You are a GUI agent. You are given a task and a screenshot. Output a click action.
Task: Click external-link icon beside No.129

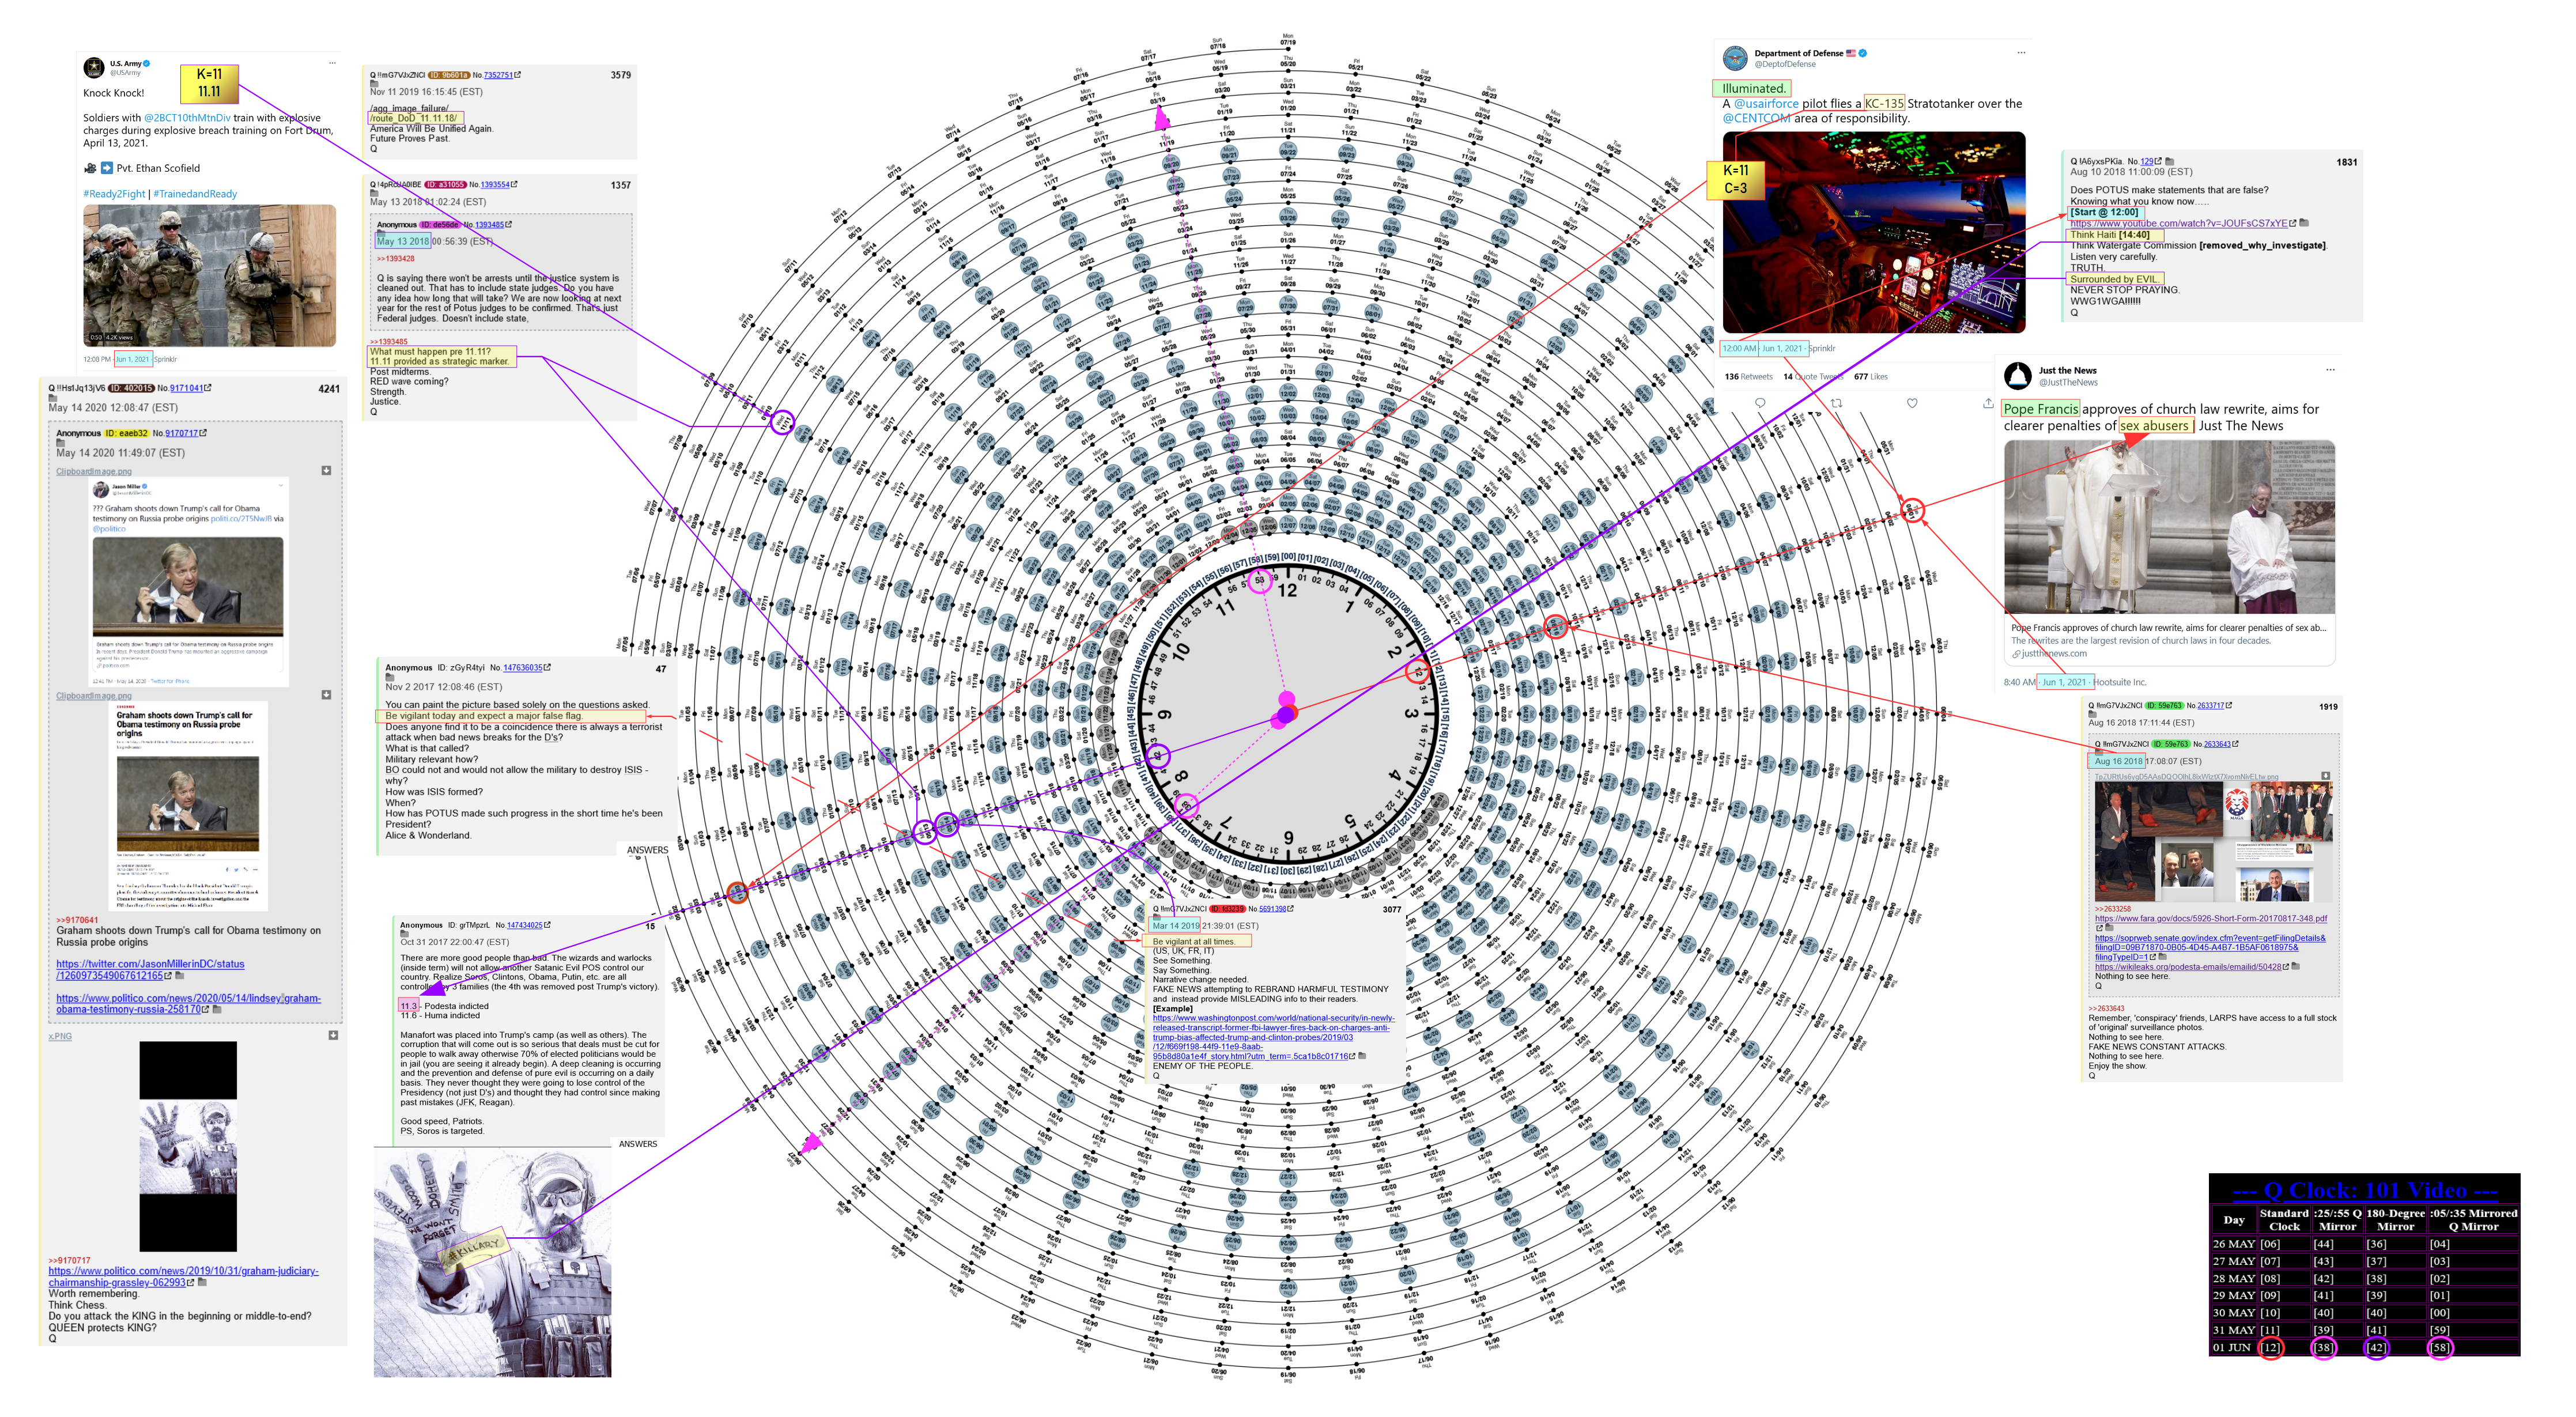click(2158, 161)
